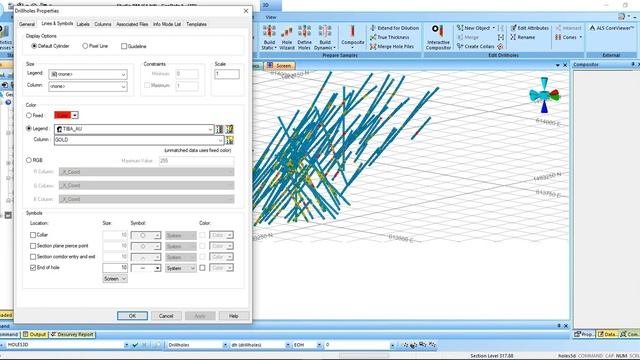The height and width of the screenshot is (360, 640).
Task: Click the End of hole size field
Action: pyautogui.click(x=115, y=268)
